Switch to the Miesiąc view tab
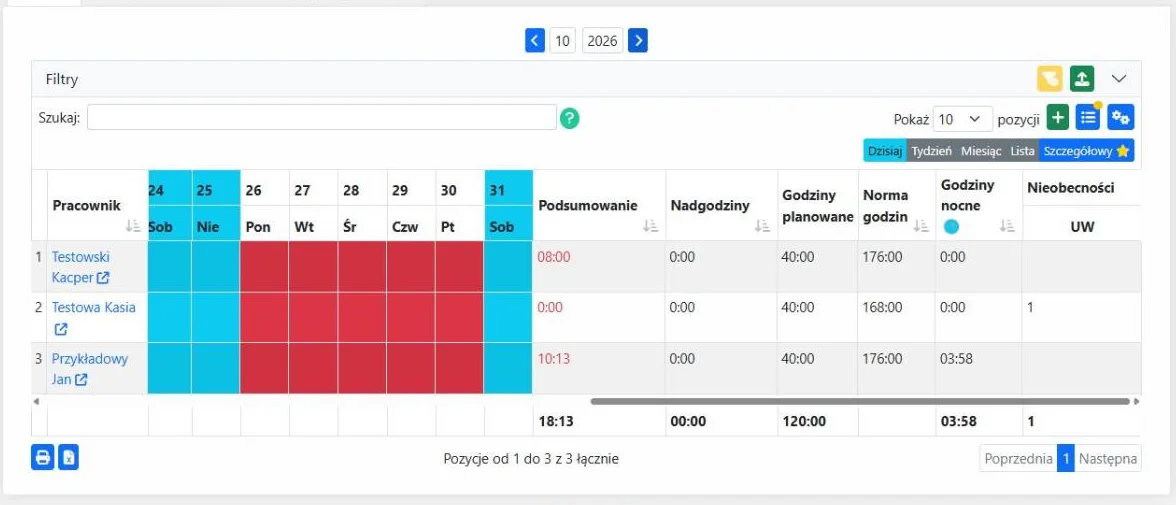The width and height of the screenshot is (1176, 505). pos(981,151)
